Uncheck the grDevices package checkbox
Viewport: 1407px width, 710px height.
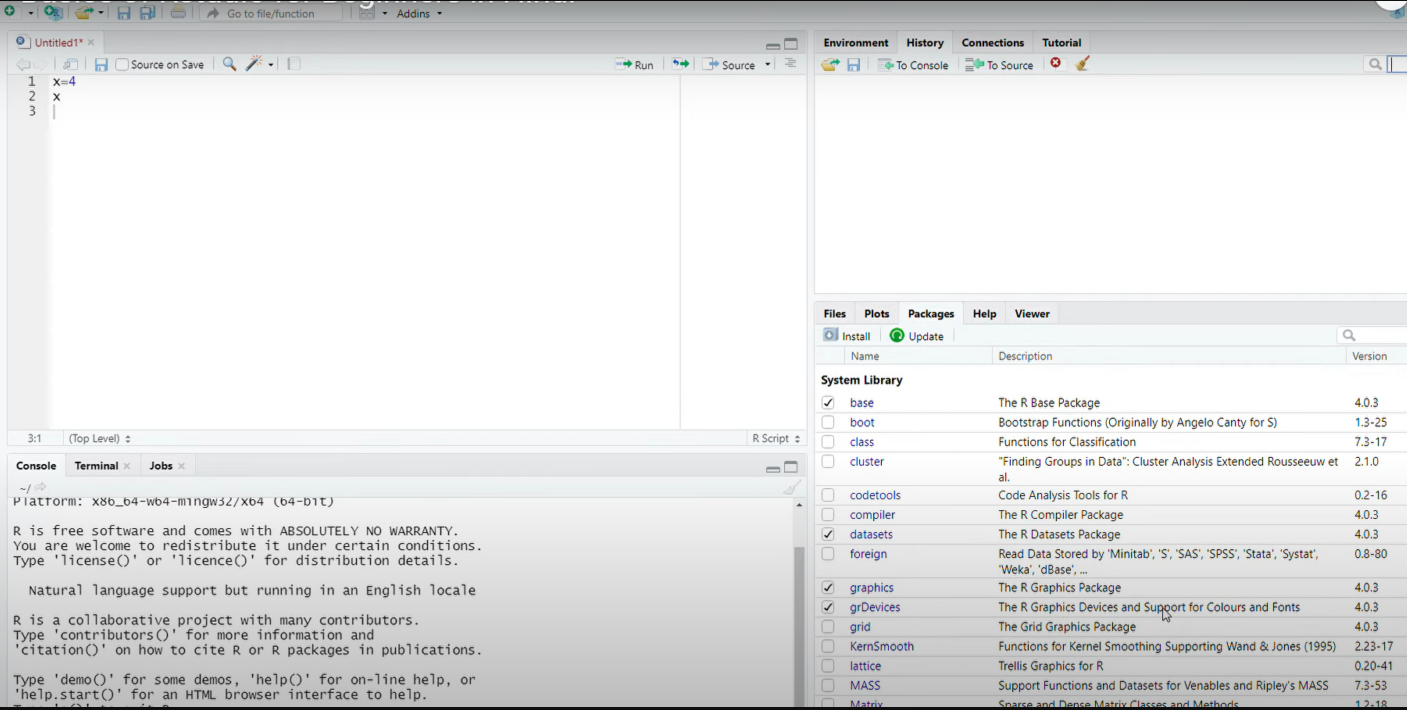[x=828, y=607]
